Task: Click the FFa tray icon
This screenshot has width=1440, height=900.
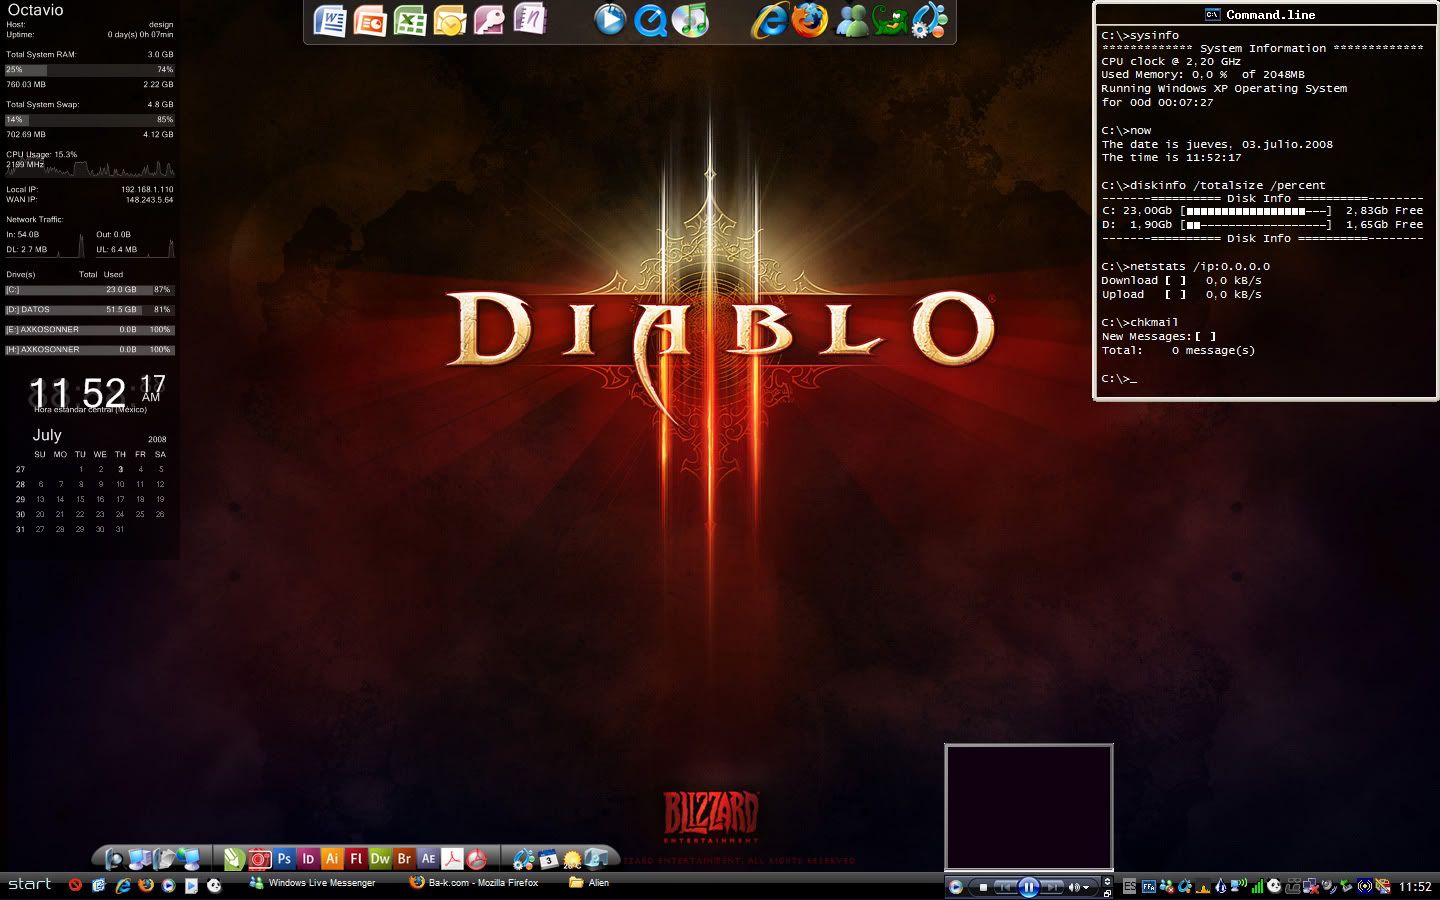Action: [1149, 886]
